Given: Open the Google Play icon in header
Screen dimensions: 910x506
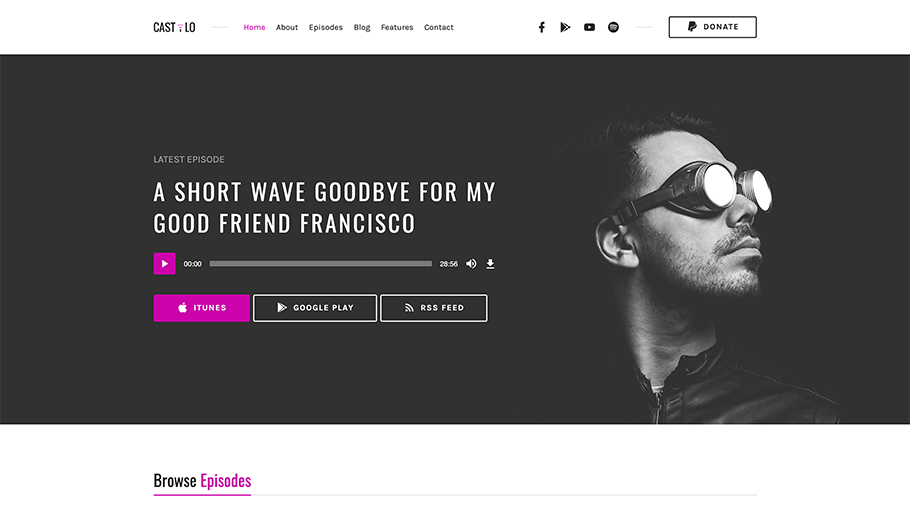Looking at the screenshot, I should click(x=565, y=27).
